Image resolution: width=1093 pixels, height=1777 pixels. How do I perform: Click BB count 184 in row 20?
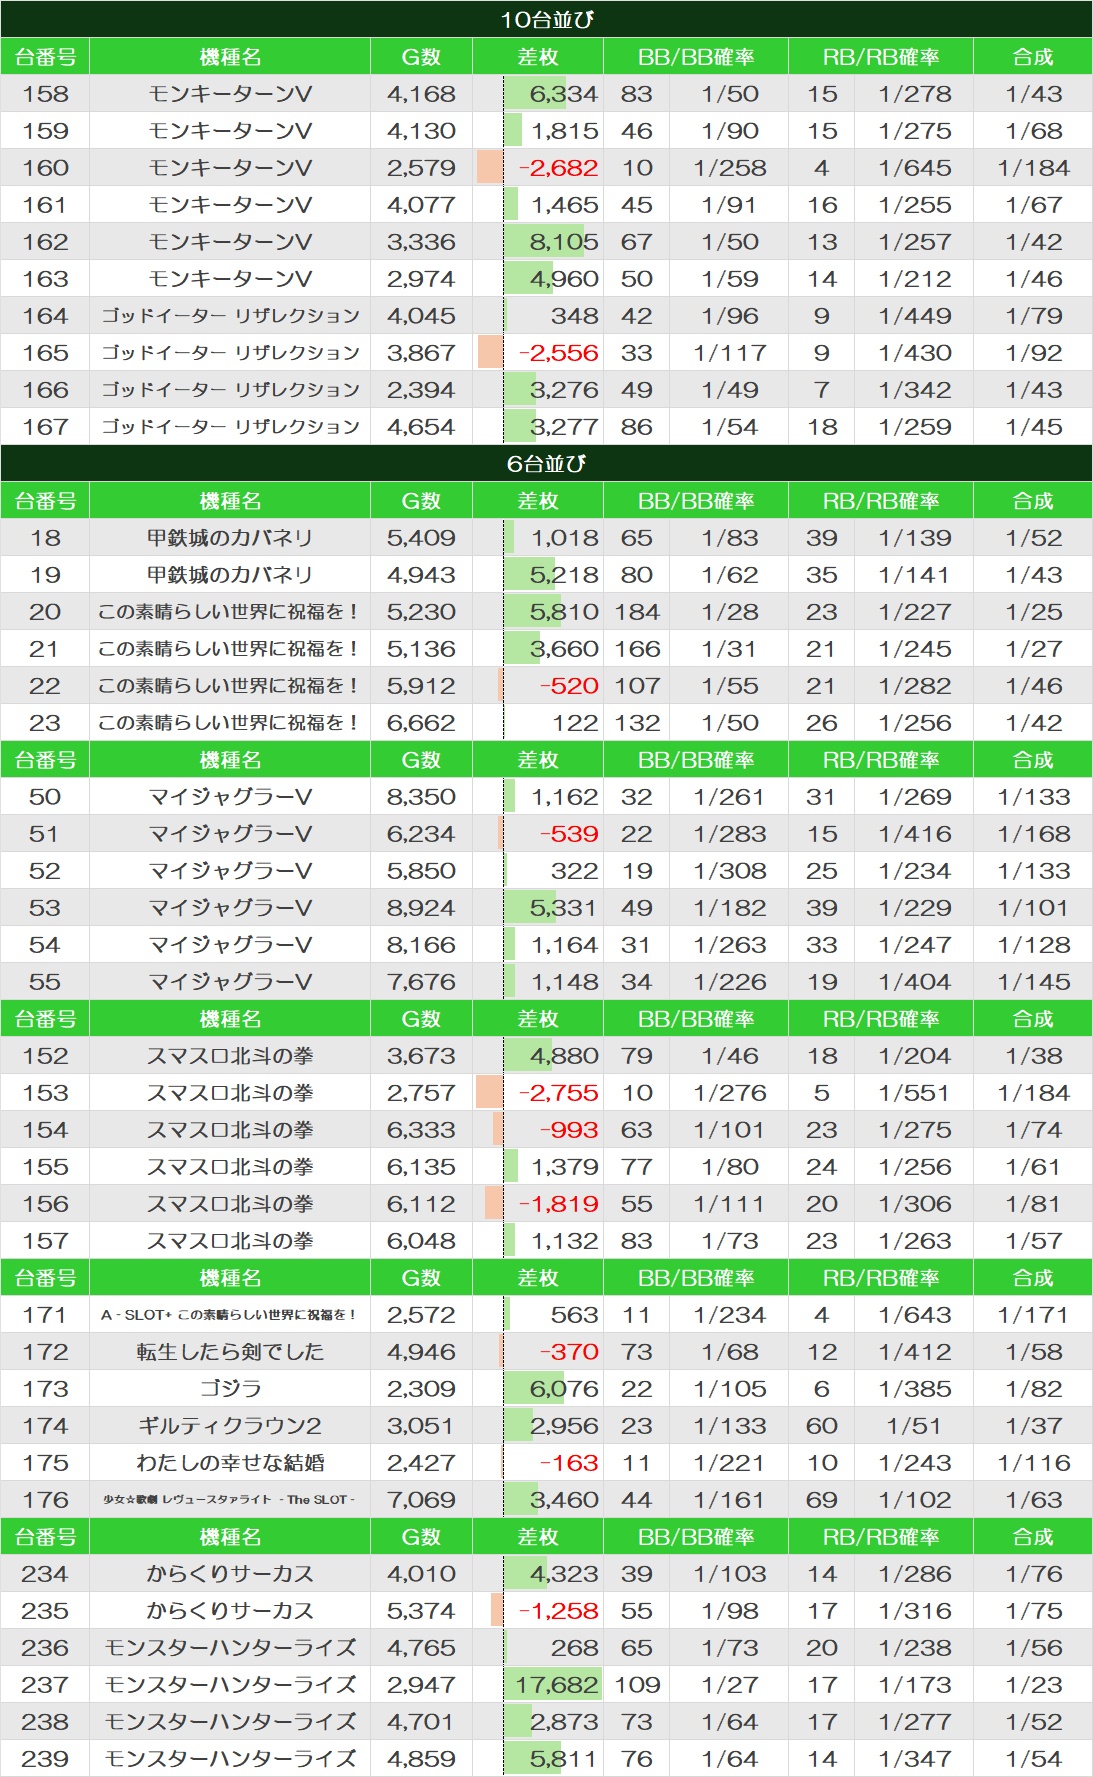(x=637, y=612)
